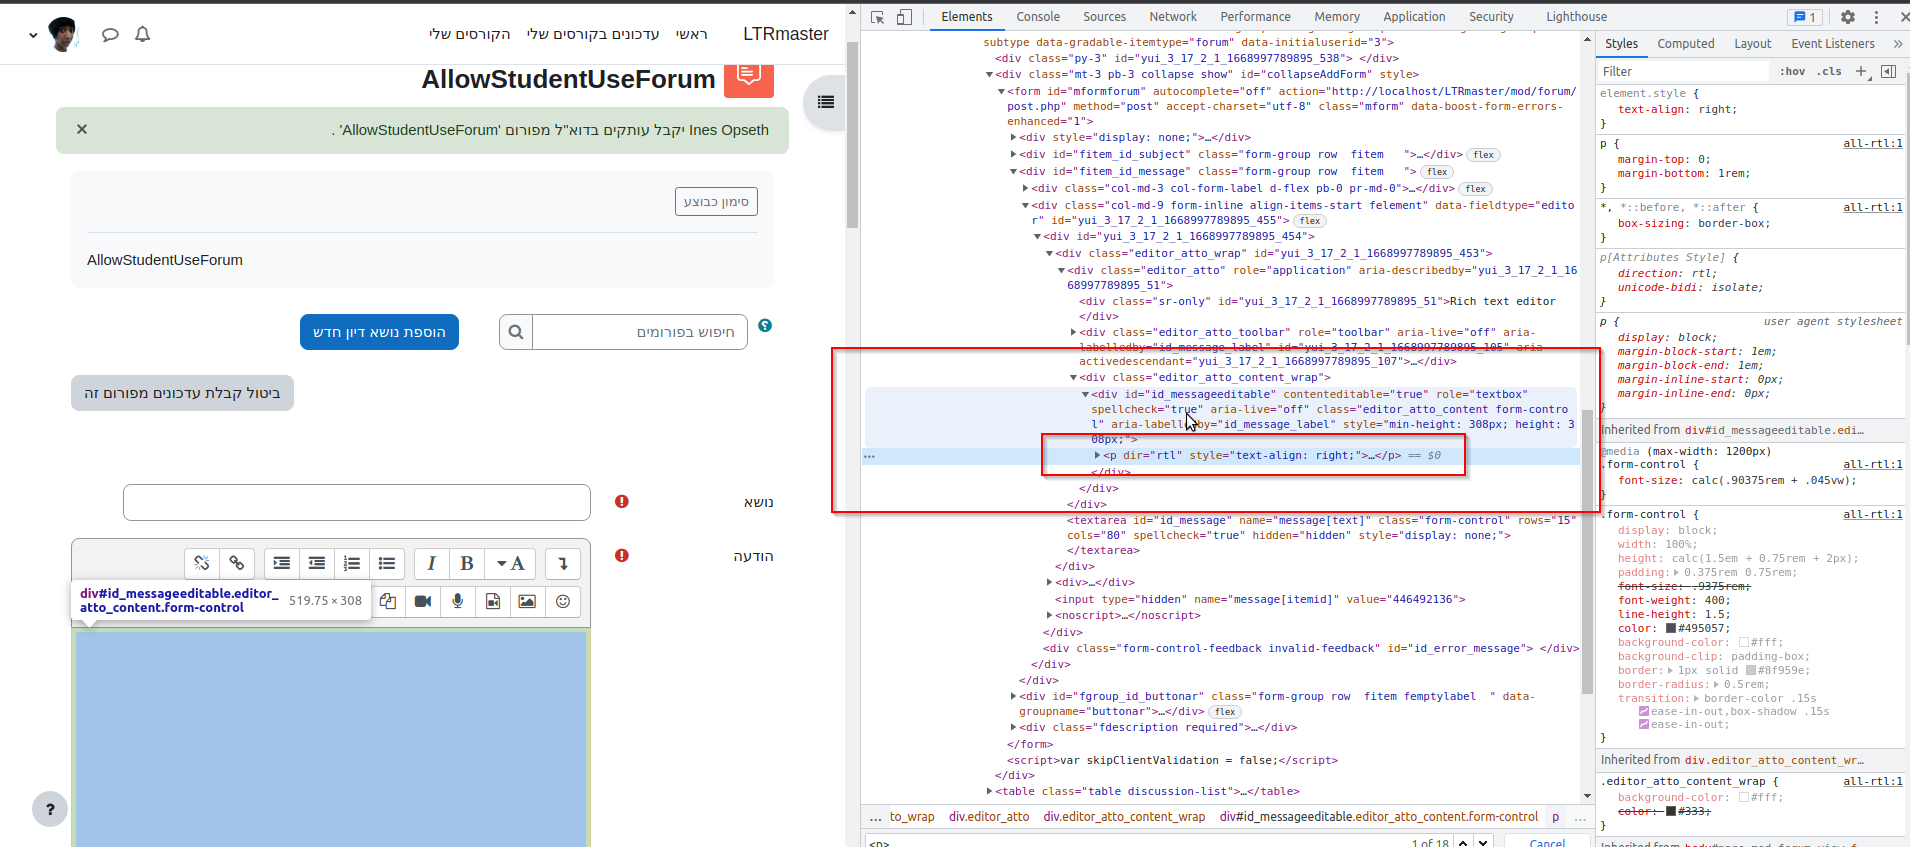Screen dimensions: 1910x847
Task: Expand the fitem_id_subject div node
Action: (x=1013, y=154)
